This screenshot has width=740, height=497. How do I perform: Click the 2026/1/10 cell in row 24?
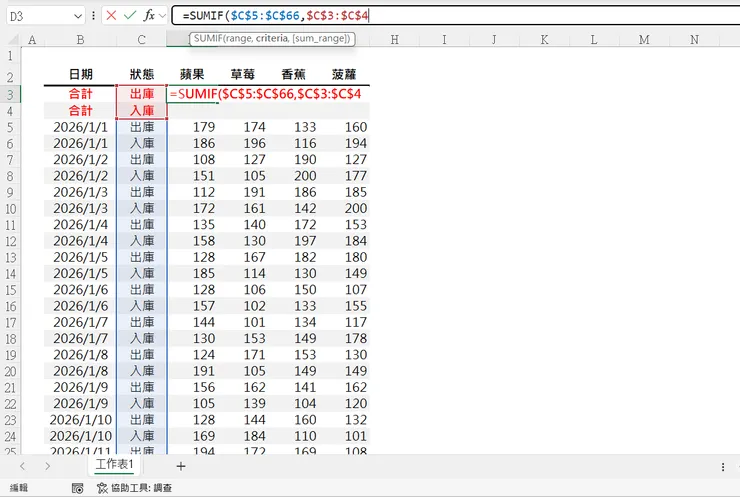click(x=80, y=436)
